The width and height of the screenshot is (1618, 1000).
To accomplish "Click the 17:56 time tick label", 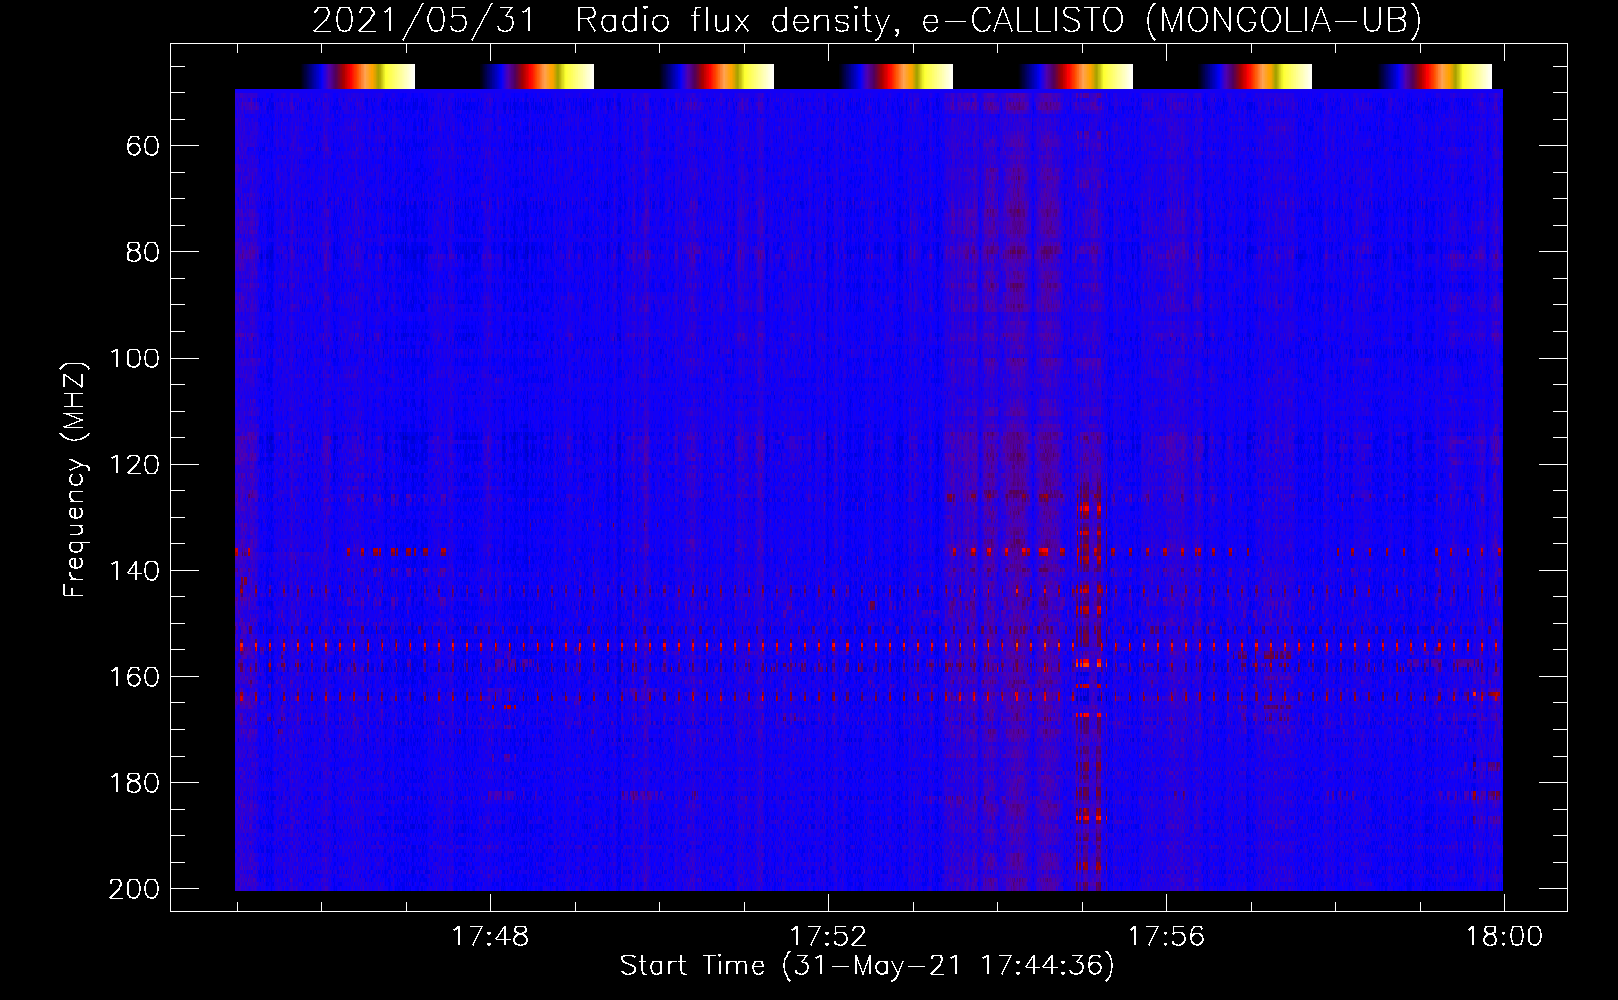I will 1166,937.
